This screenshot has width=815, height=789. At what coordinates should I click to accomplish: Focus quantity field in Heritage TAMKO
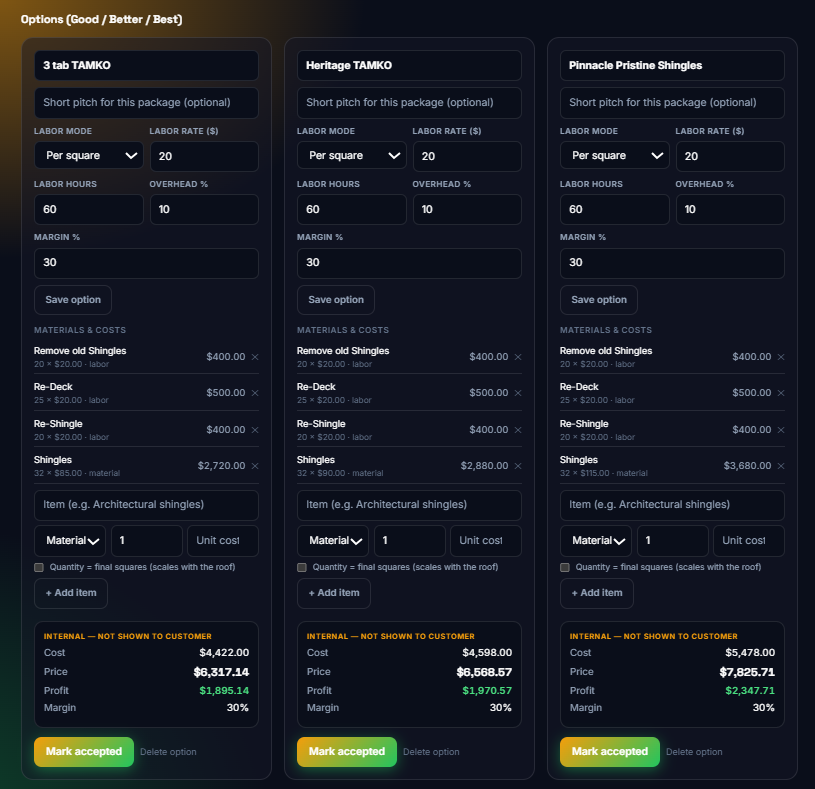pos(410,541)
